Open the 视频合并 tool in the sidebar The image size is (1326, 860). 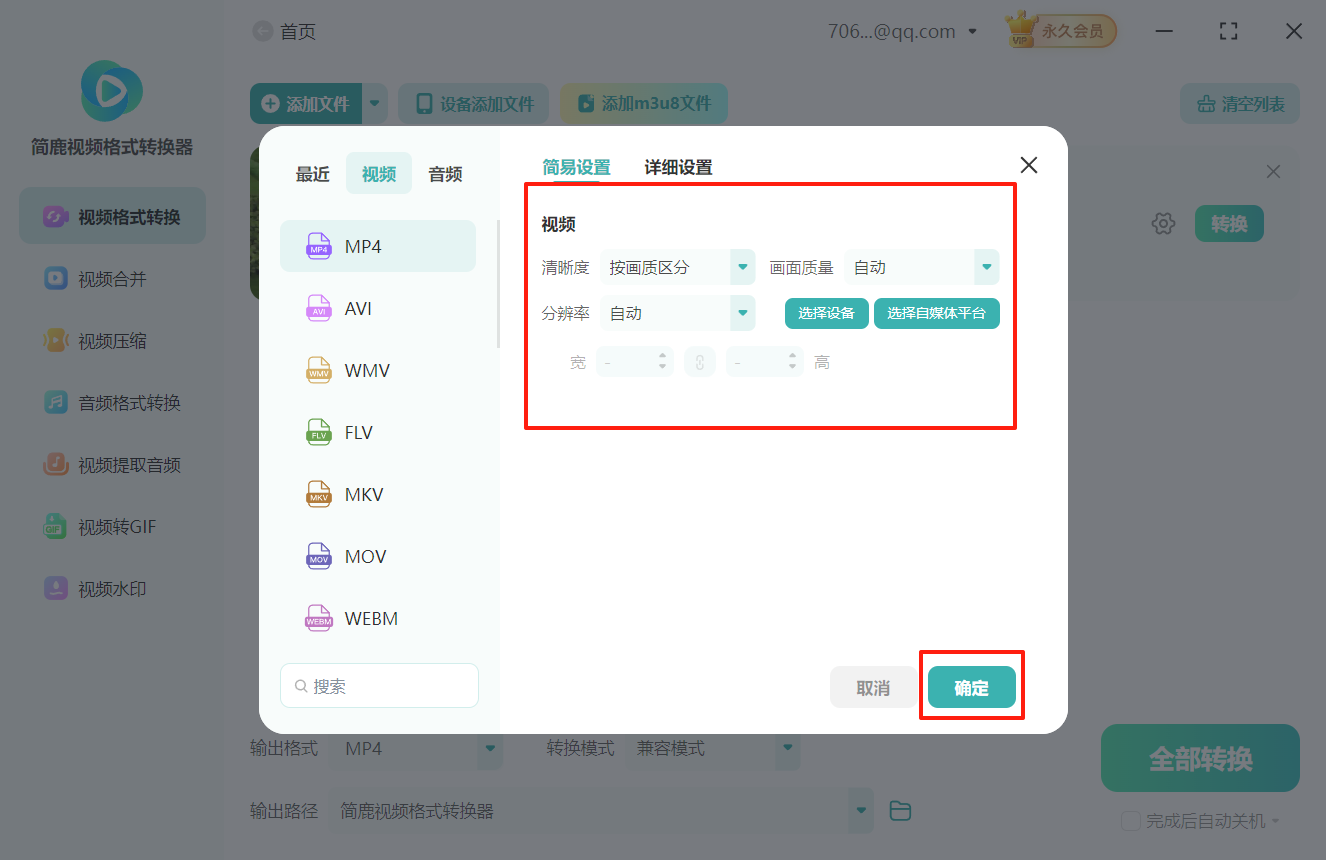tap(111, 278)
